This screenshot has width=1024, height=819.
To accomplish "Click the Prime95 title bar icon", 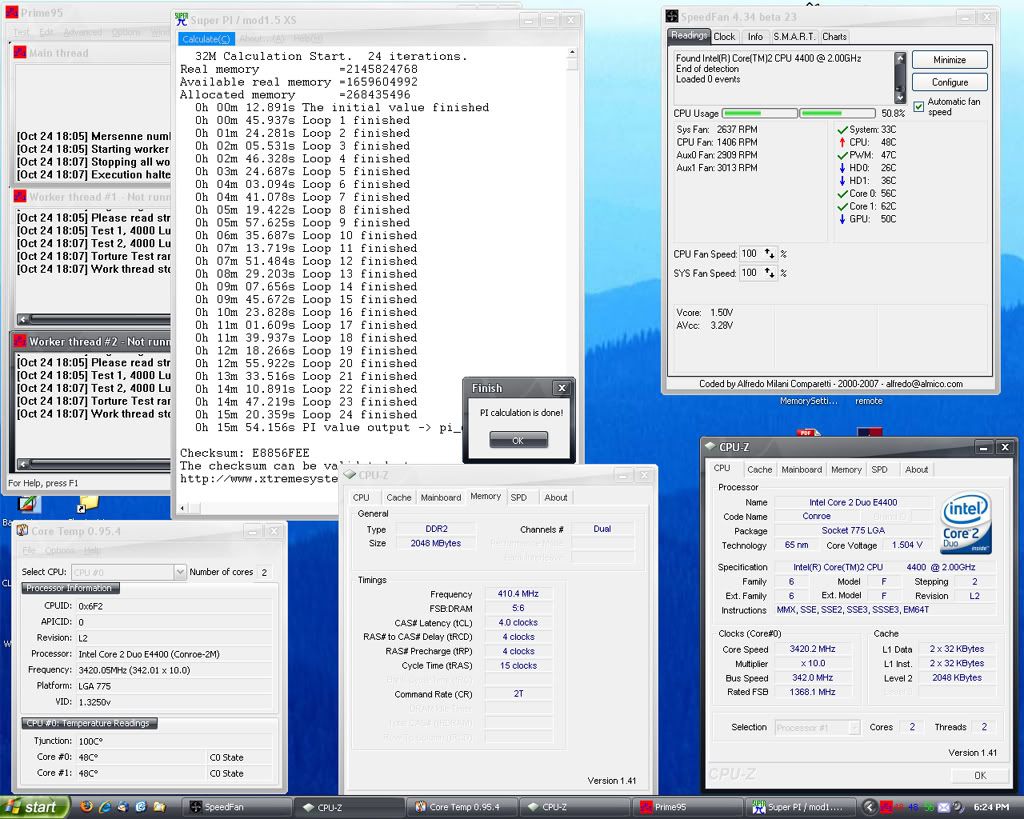I will click(12, 12).
